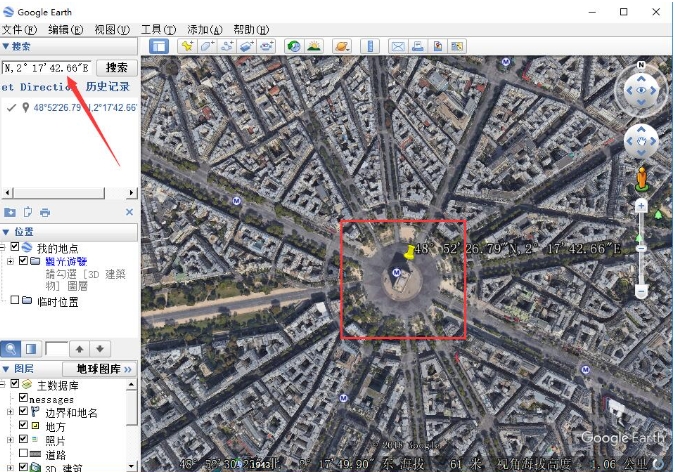Clear search results with the blue X
The width and height of the screenshot is (676, 472).
tap(129, 212)
